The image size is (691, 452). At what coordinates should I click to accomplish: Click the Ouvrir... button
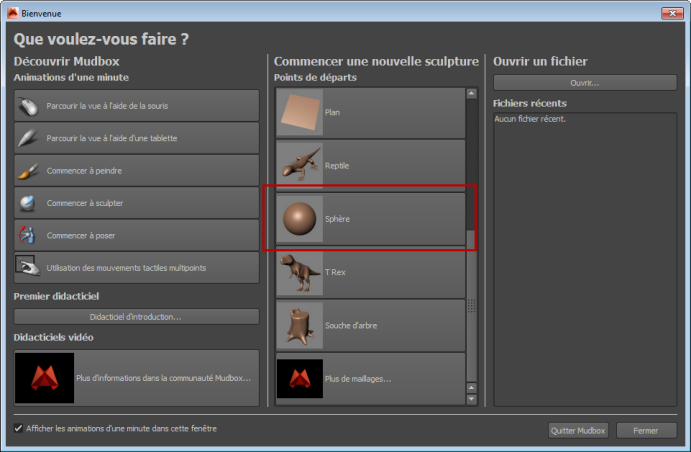585,83
